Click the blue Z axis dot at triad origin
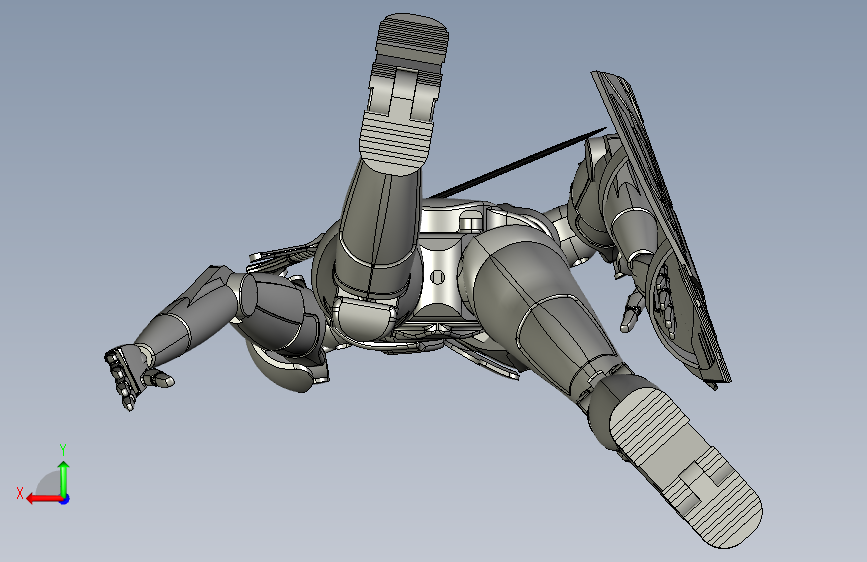The width and height of the screenshot is (867, 562). [65, 499]
